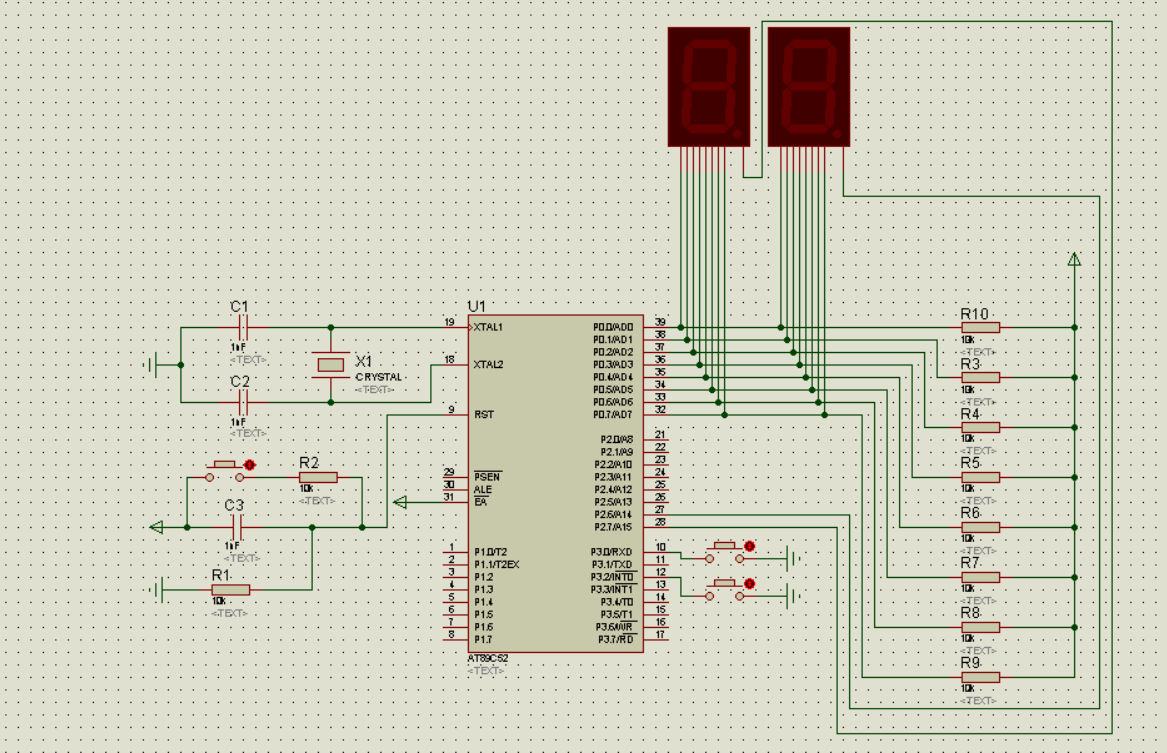Click the ground symbol beside the P3.0 button
Image resolution: width=1167 pixels, height=753 pixels.
793,558
